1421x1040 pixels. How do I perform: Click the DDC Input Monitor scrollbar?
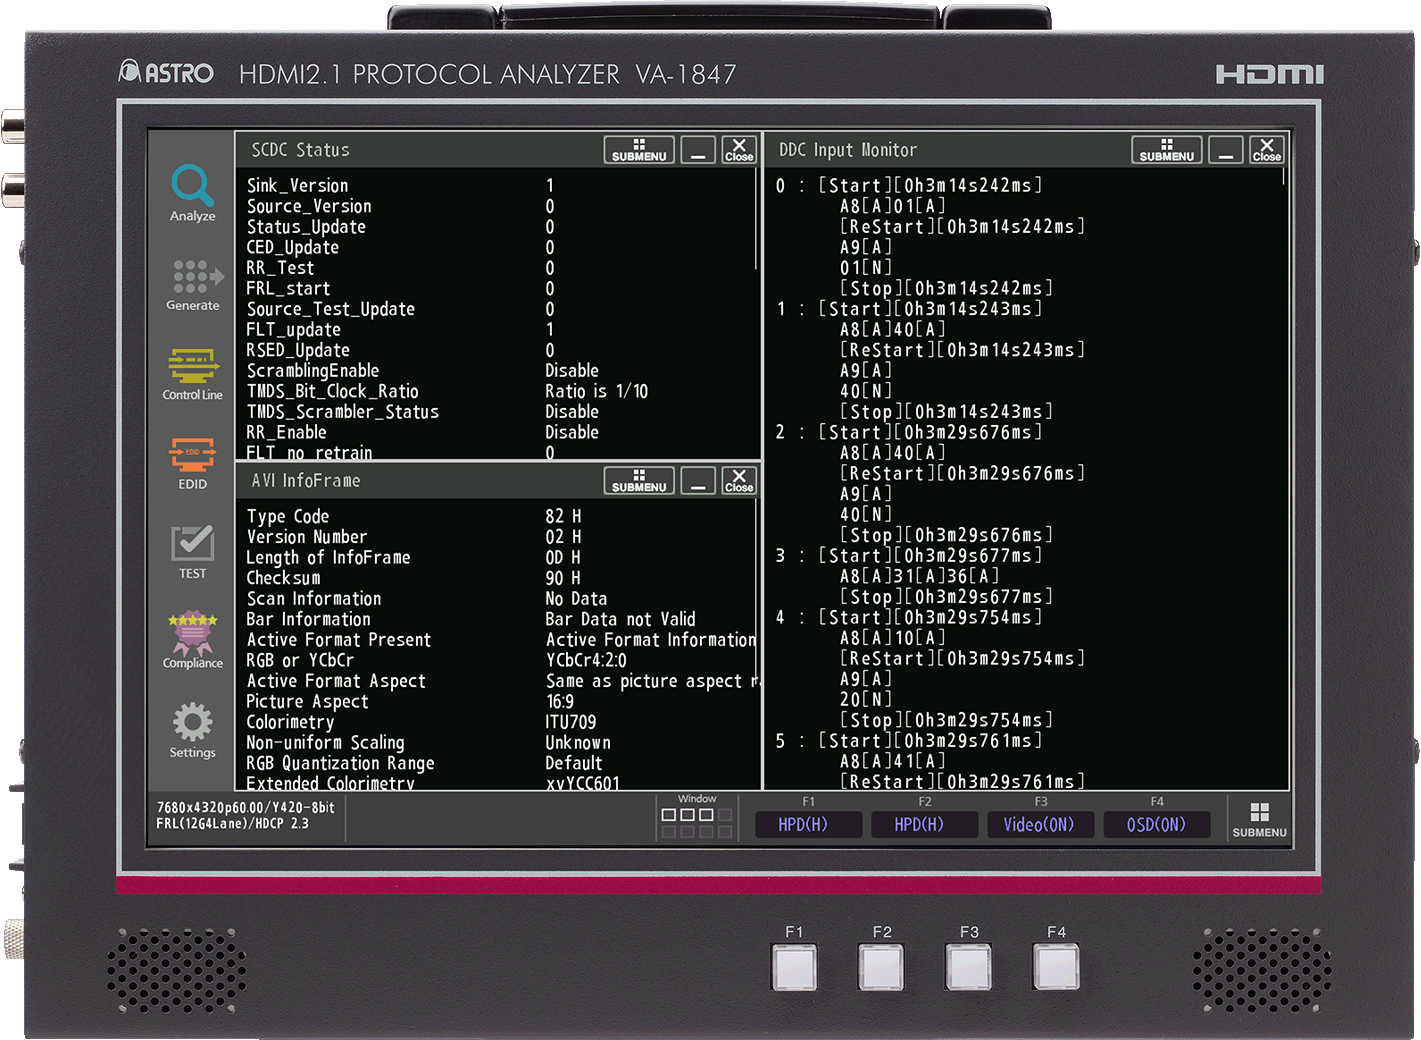(x=1284, y=177)
